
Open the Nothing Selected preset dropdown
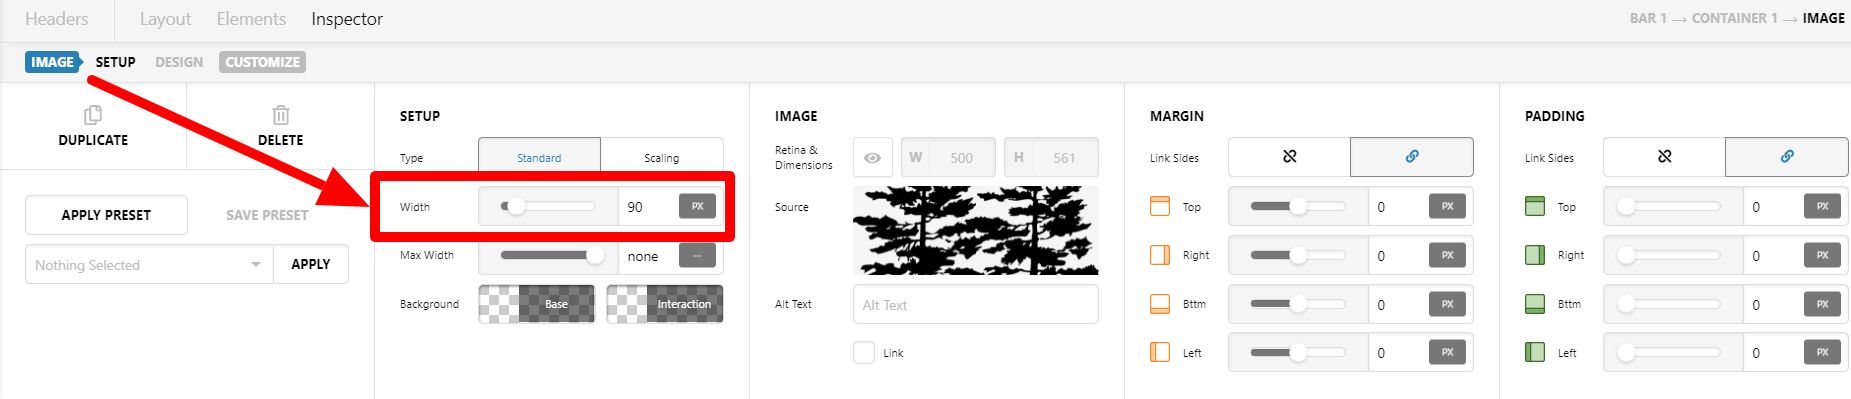coord(149,265)
